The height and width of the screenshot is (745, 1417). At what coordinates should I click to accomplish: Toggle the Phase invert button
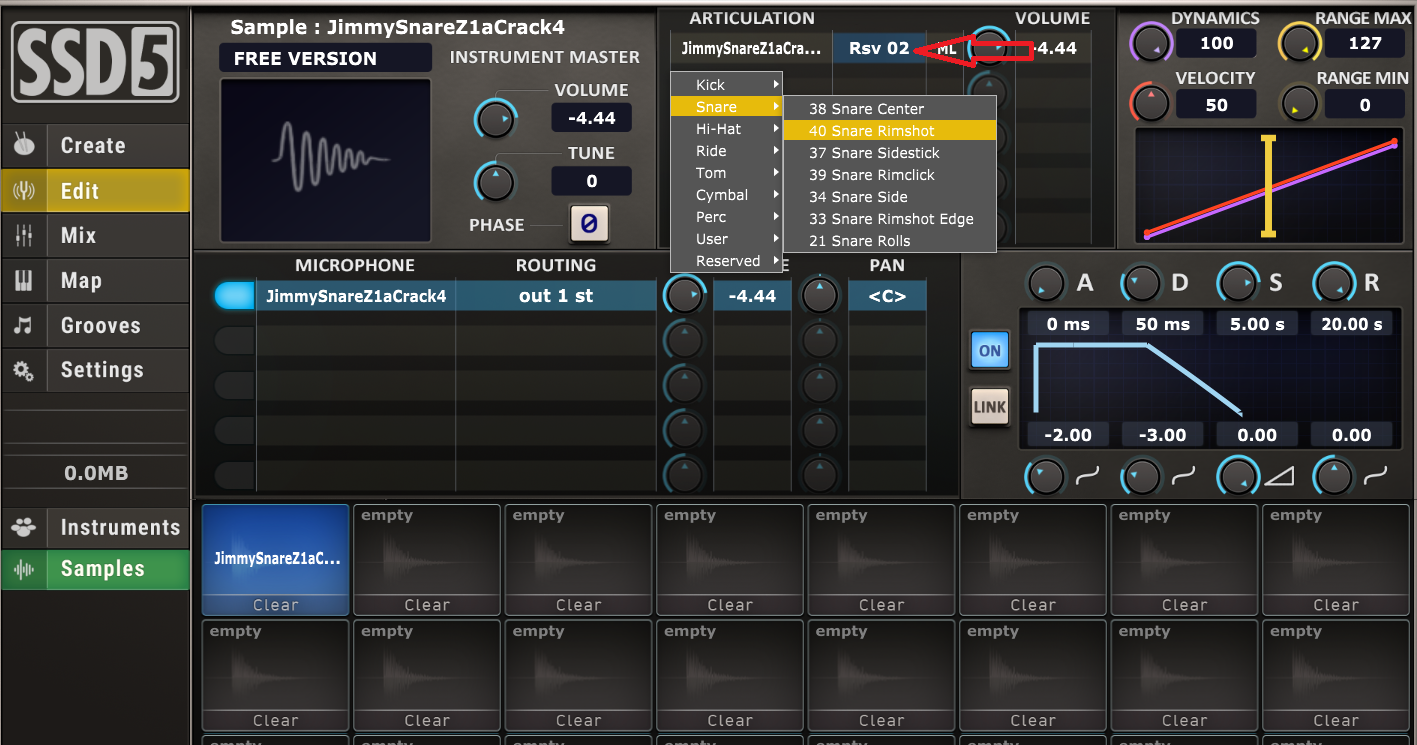(x=589, y=224)
